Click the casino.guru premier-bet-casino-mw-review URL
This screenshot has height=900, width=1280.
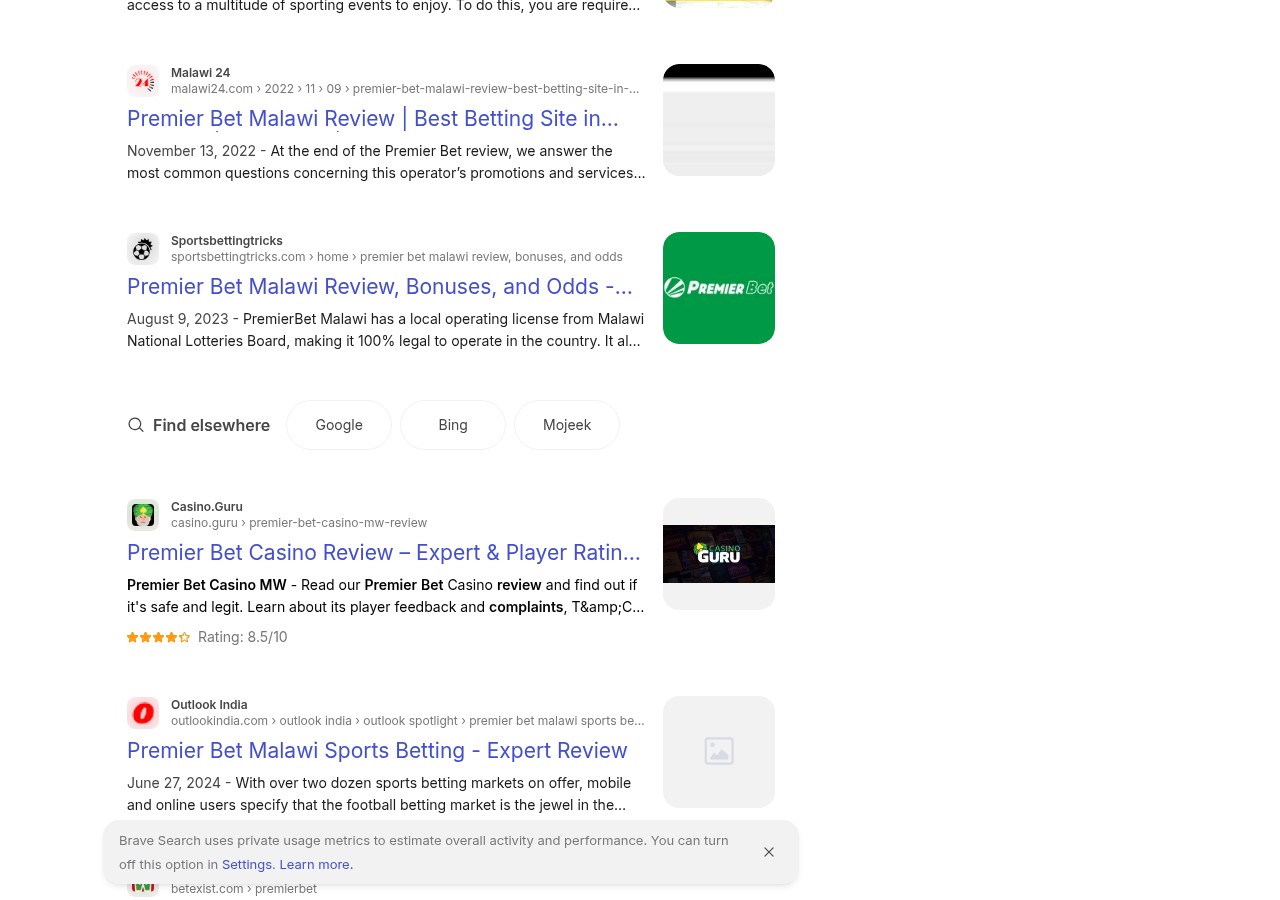click(x=299, y=523)
